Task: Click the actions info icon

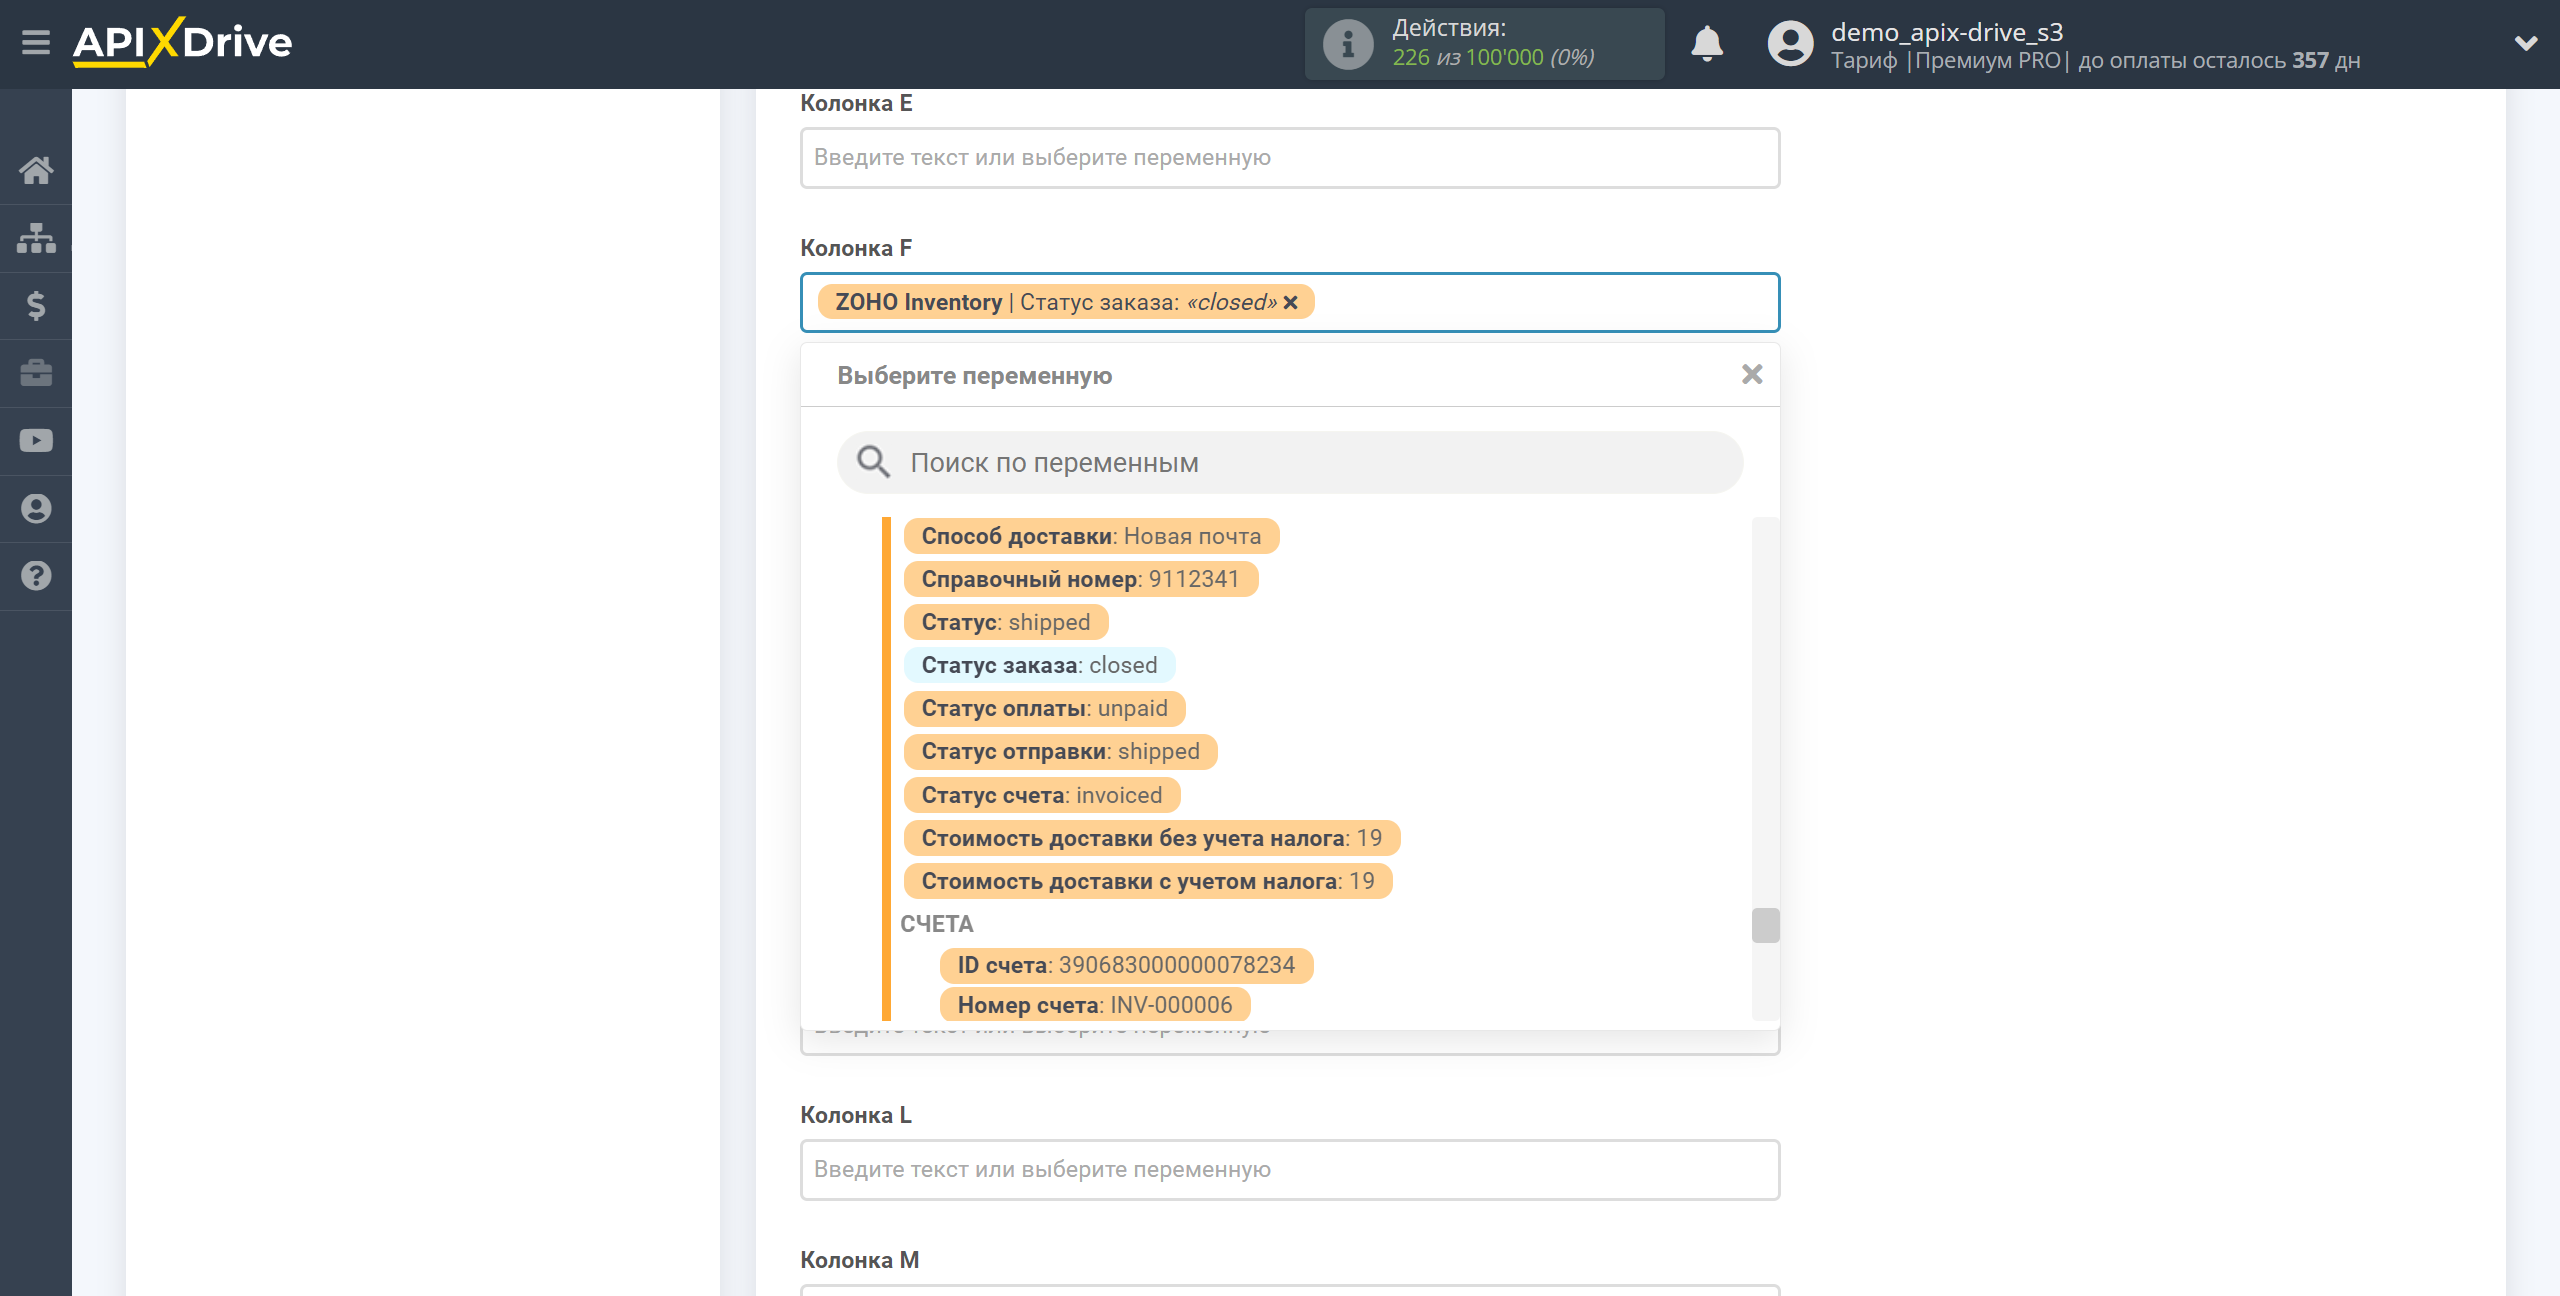Action: click(x=1348, y=45)
